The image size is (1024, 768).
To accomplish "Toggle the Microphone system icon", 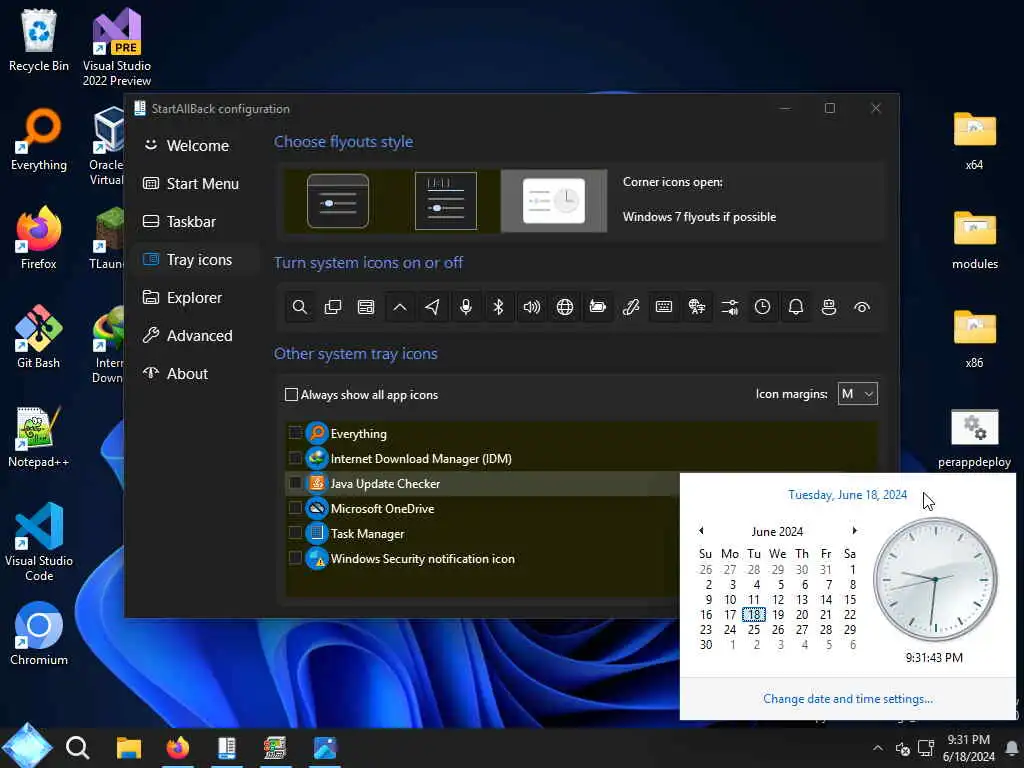I will (x=466, y=307).
